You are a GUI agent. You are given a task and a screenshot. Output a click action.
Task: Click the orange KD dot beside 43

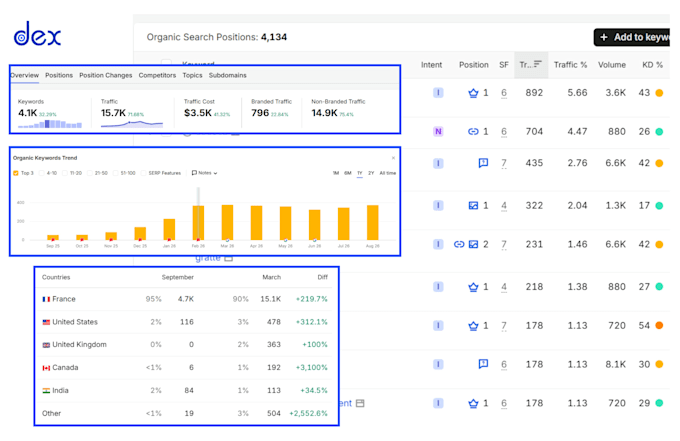point(659,93)
